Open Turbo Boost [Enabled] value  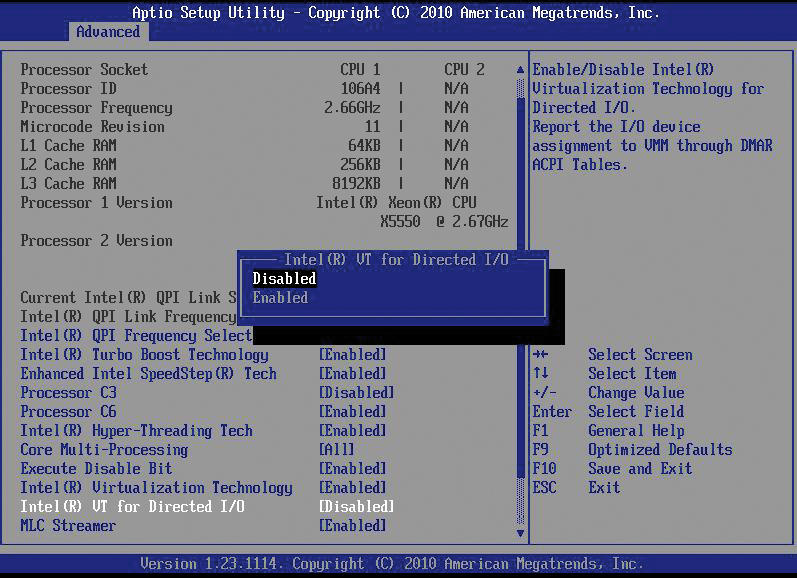352,354
